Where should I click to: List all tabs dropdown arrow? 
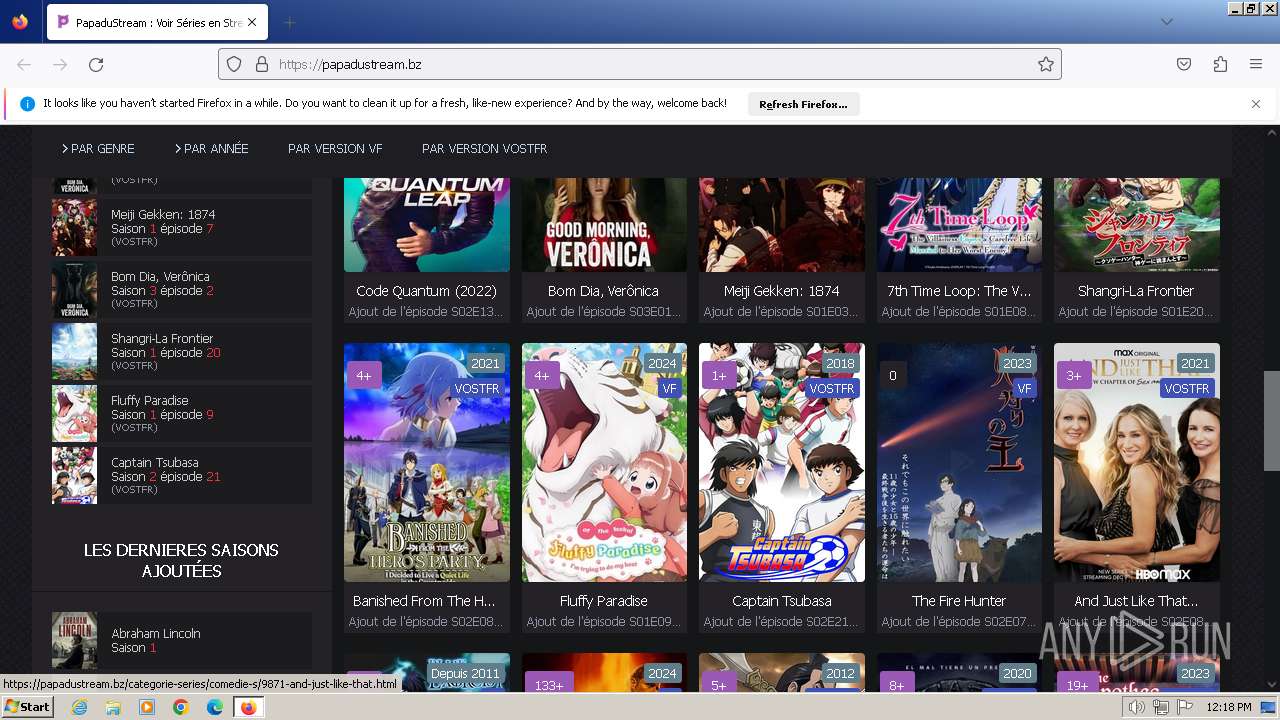(x=1166, y=22)
